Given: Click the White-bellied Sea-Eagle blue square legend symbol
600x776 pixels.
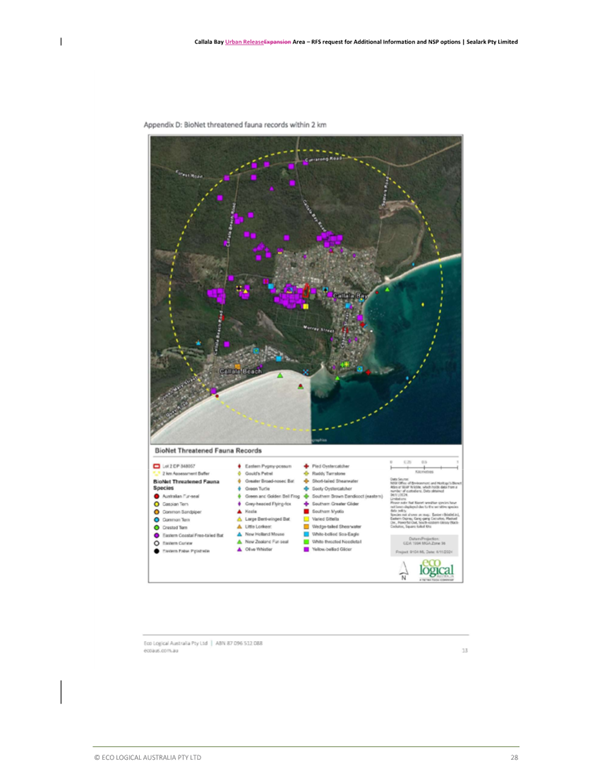Looking at the screenshot, I should click(306, 534).
